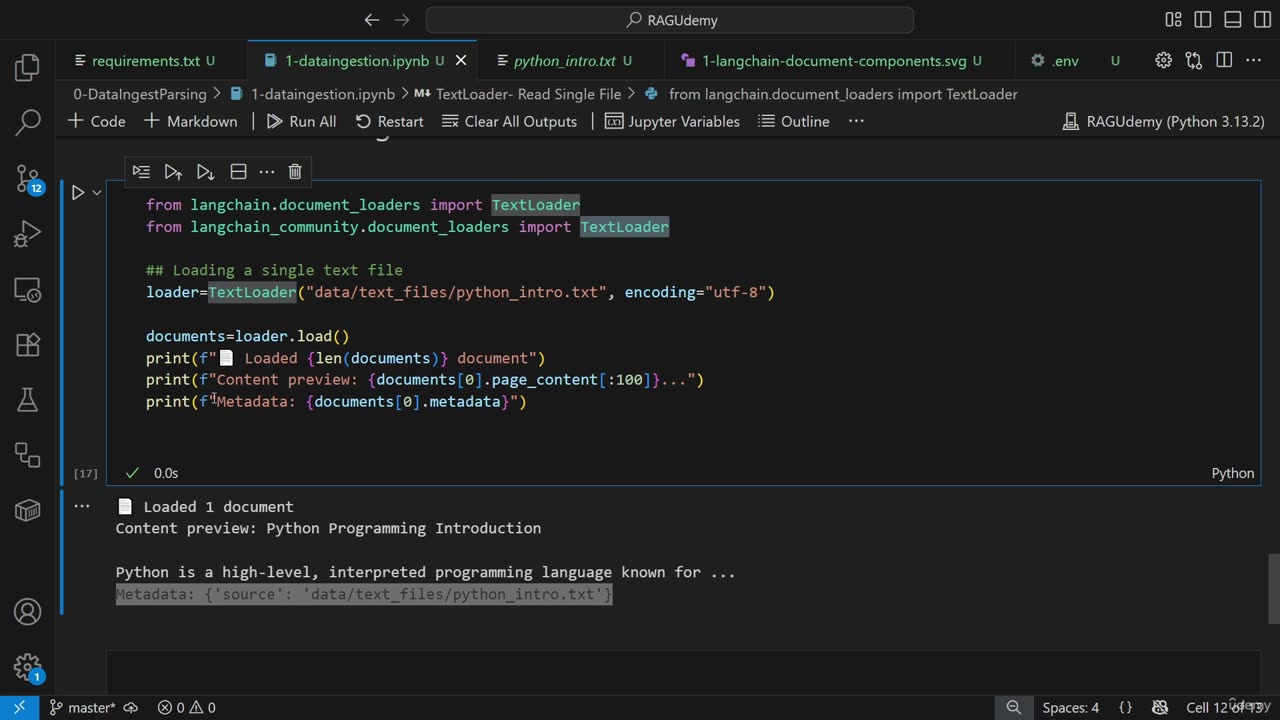This screenshot has width=1280, height=720.
Task: Click the Split Cell icon in cell toolbar
Action: coord(238,172)
